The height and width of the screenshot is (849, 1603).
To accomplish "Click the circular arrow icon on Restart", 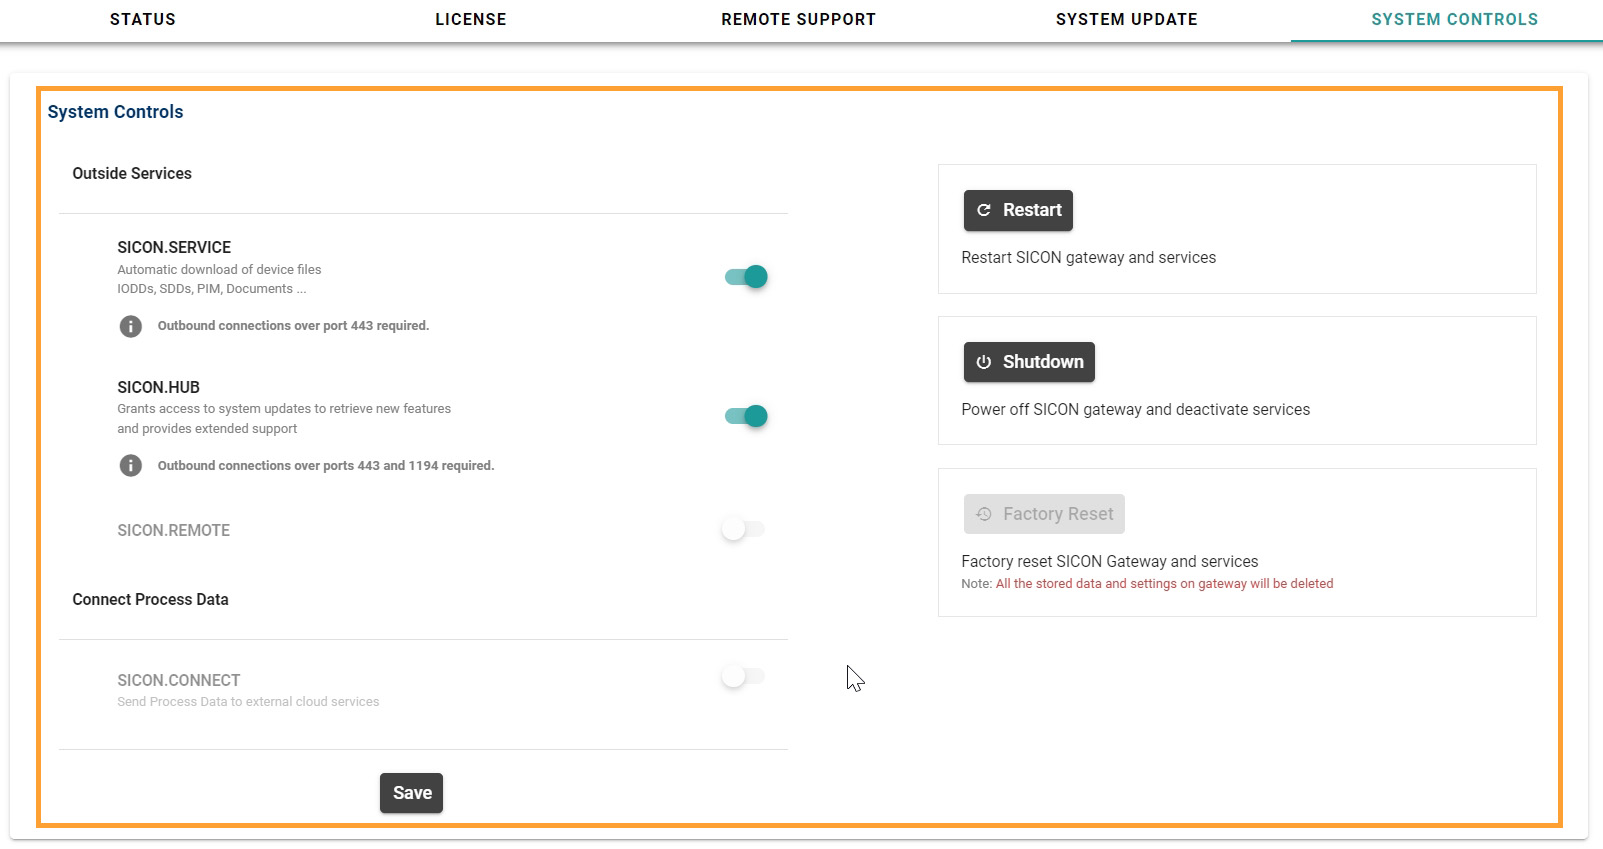I will pos(984,210).
